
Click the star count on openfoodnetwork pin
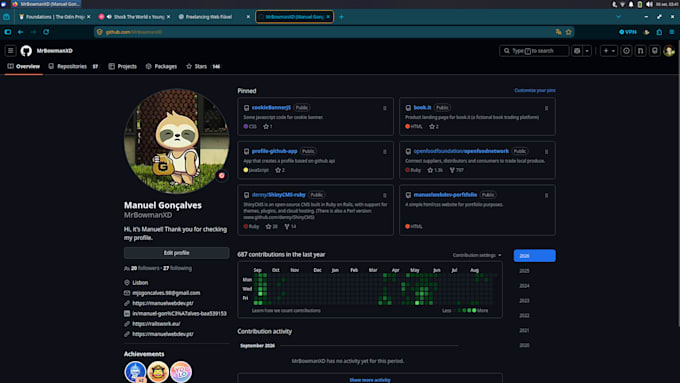coord(435,170)
